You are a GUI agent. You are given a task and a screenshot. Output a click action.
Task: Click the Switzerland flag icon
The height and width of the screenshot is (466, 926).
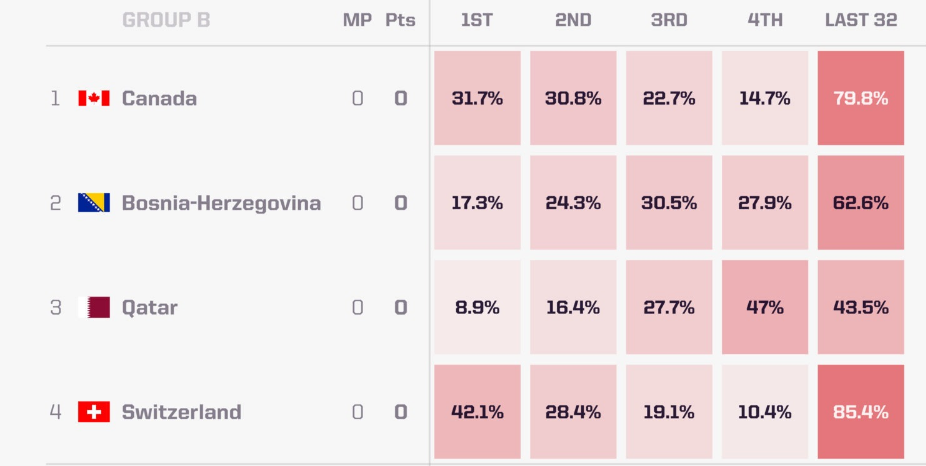tap(94, 412)
